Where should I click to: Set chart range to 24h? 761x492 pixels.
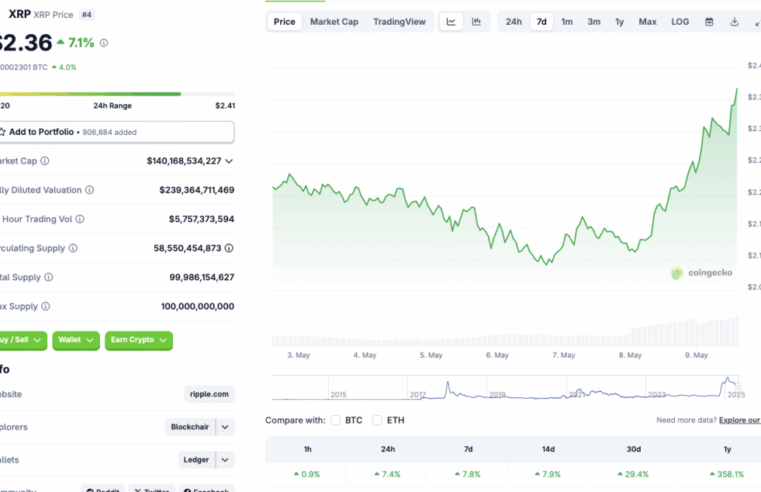tap(513, 22)
